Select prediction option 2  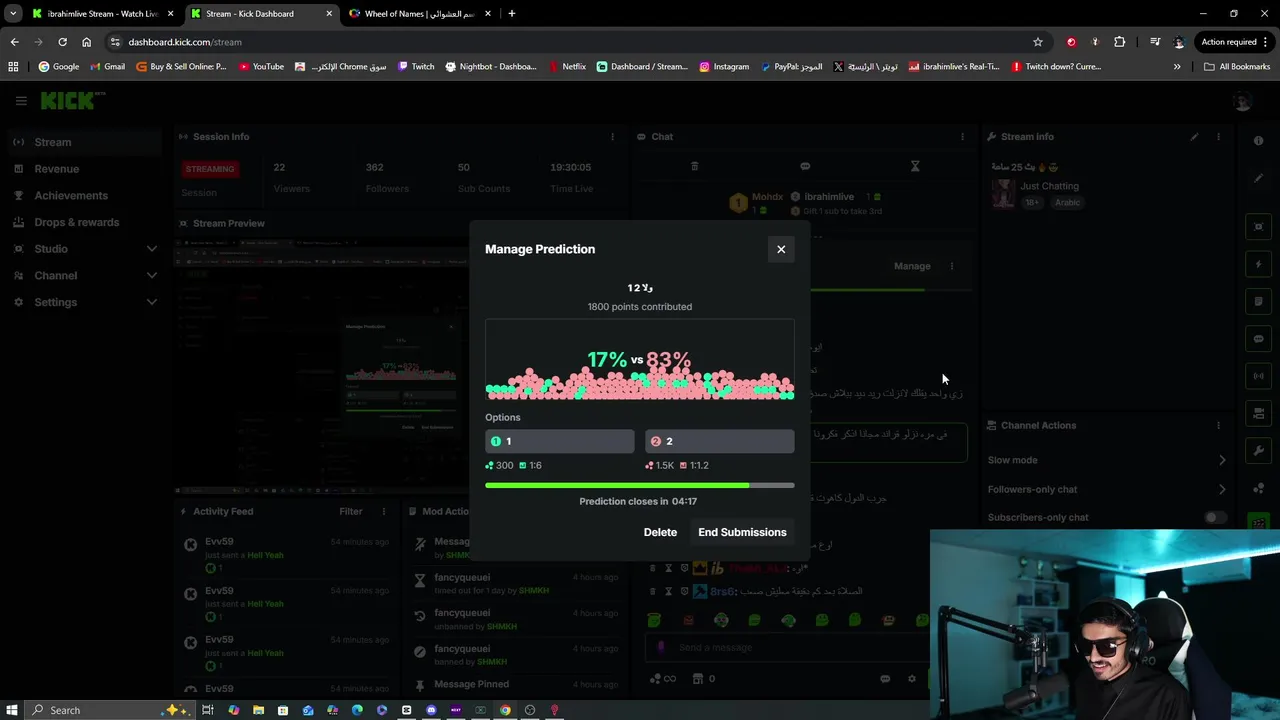pyautogui.click(x=719, y=441)
